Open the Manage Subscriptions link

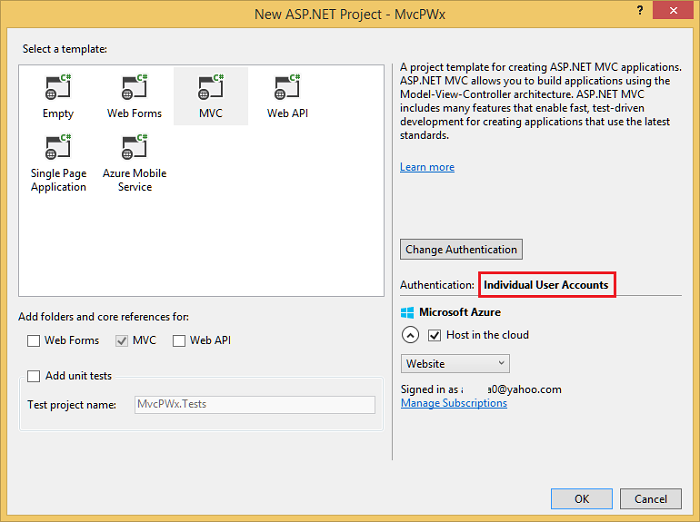pos(454,403)
